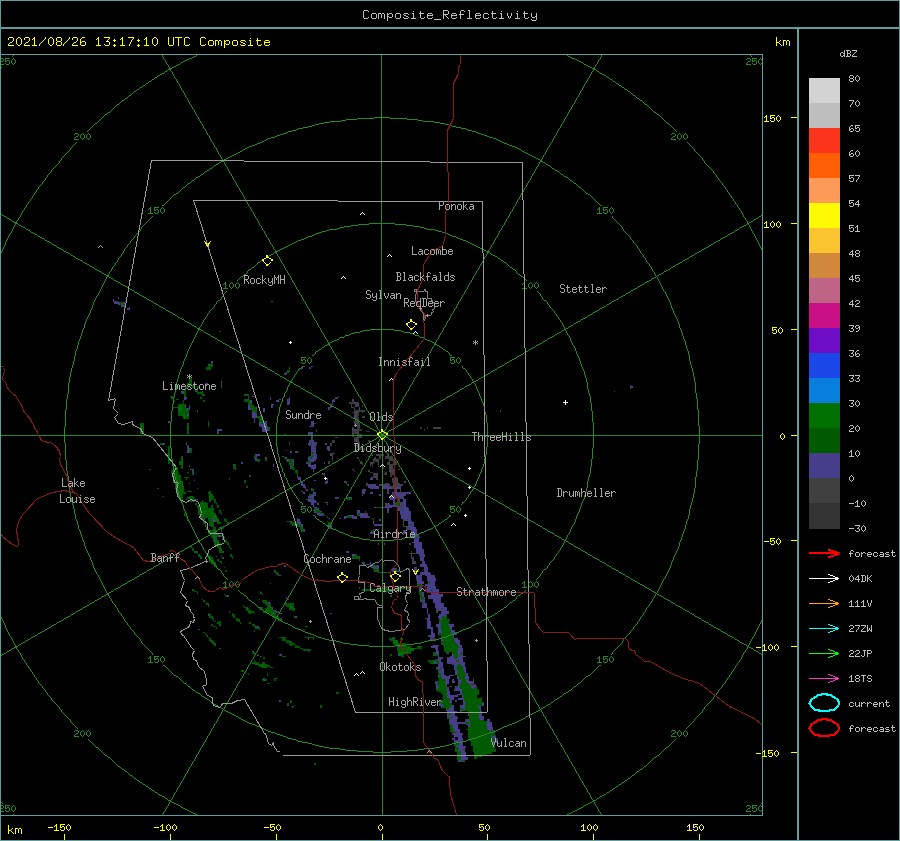900x841 pixels.
Task: Click the yellow diamond marker near RockyMH
Action: (x=267, y=261)
